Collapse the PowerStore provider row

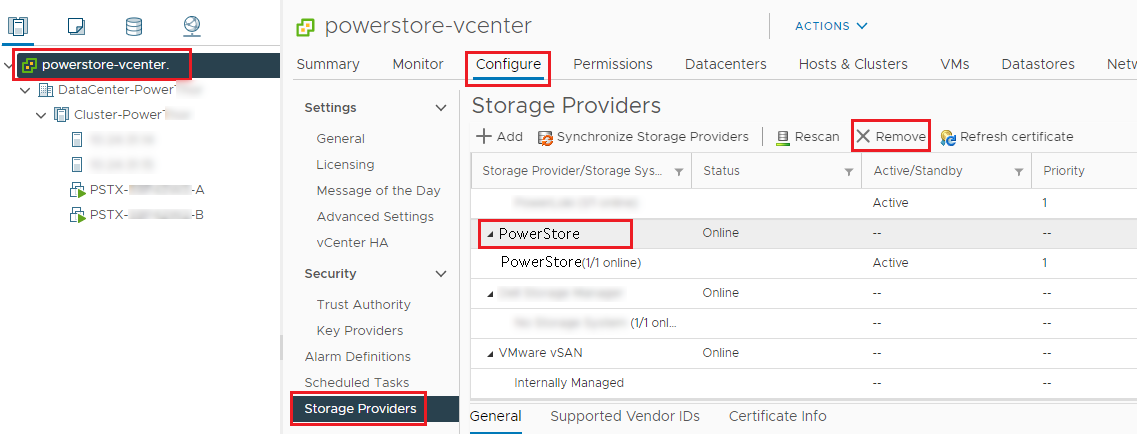[490, 234]
